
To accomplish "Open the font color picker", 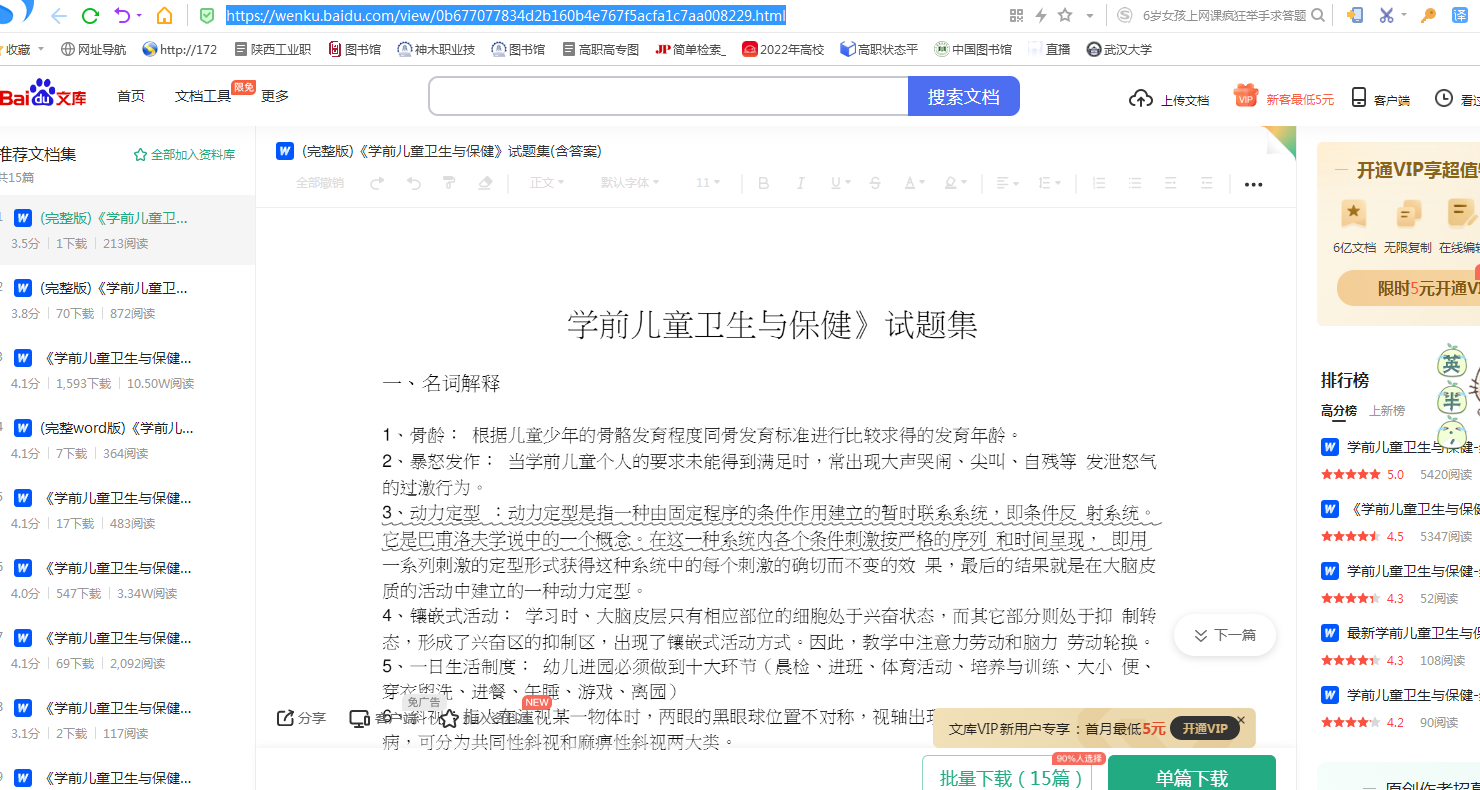I will 914,183.
